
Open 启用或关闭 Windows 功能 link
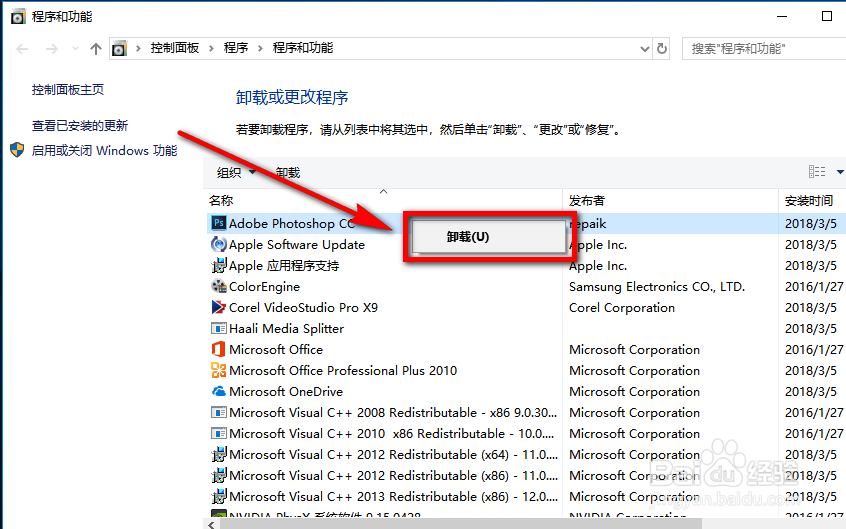pyautogui.click(x=104, y=151)
